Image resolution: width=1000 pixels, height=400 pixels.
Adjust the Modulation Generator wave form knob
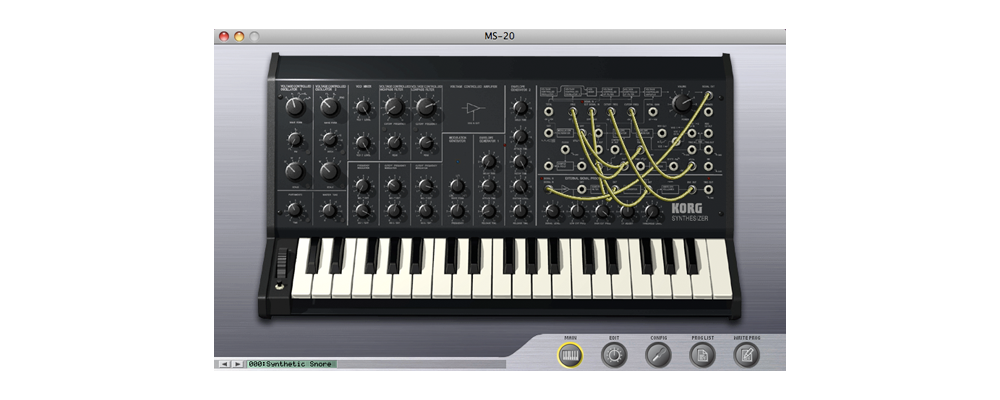tap(457, 186)
